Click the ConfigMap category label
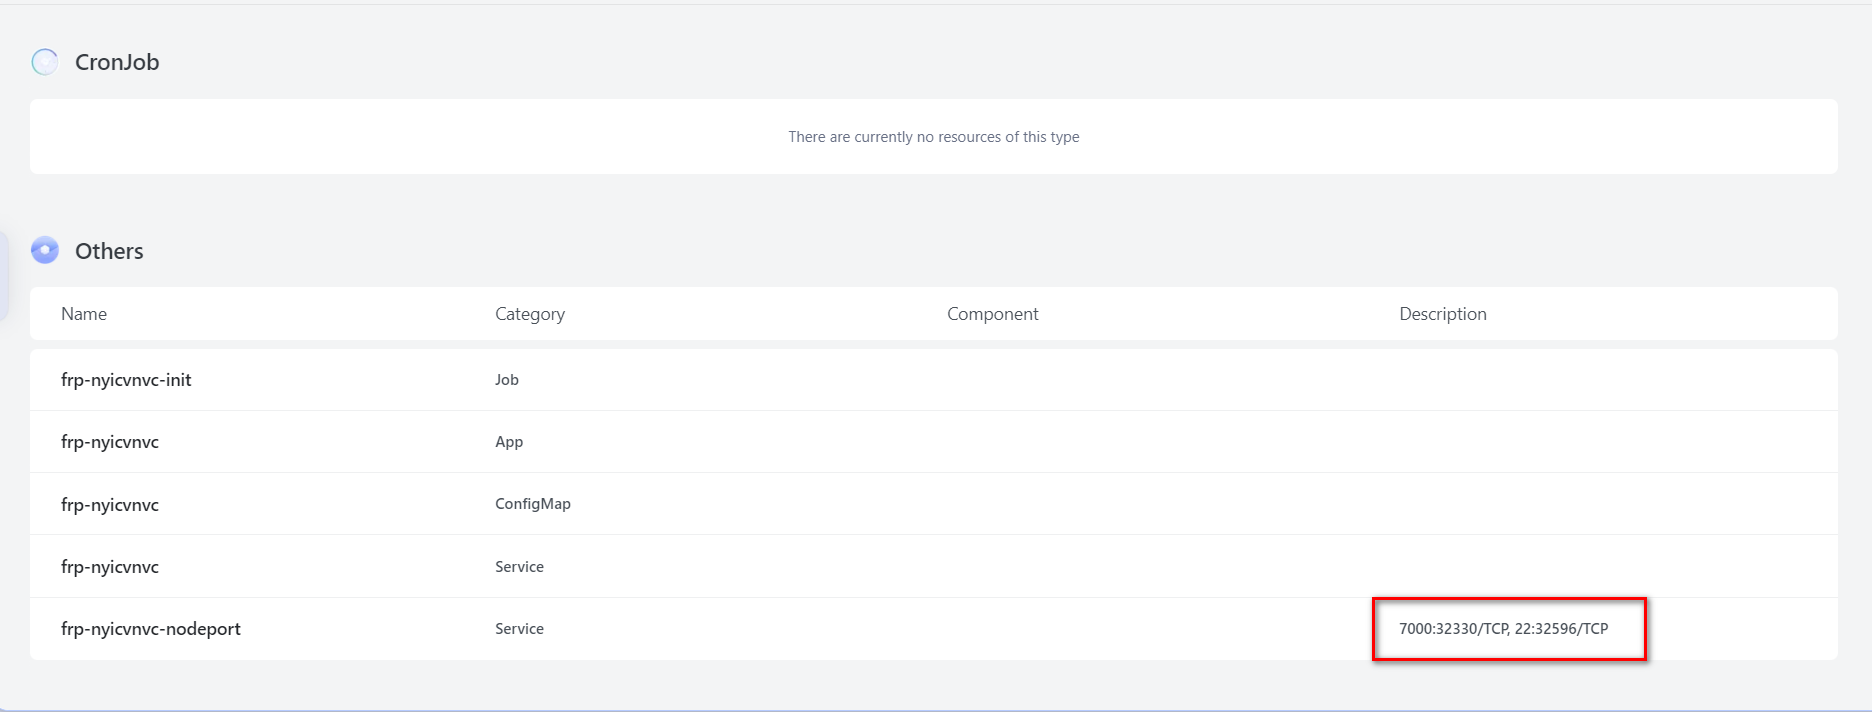Screen dimensions: 1872x712 tap(533, 504)
